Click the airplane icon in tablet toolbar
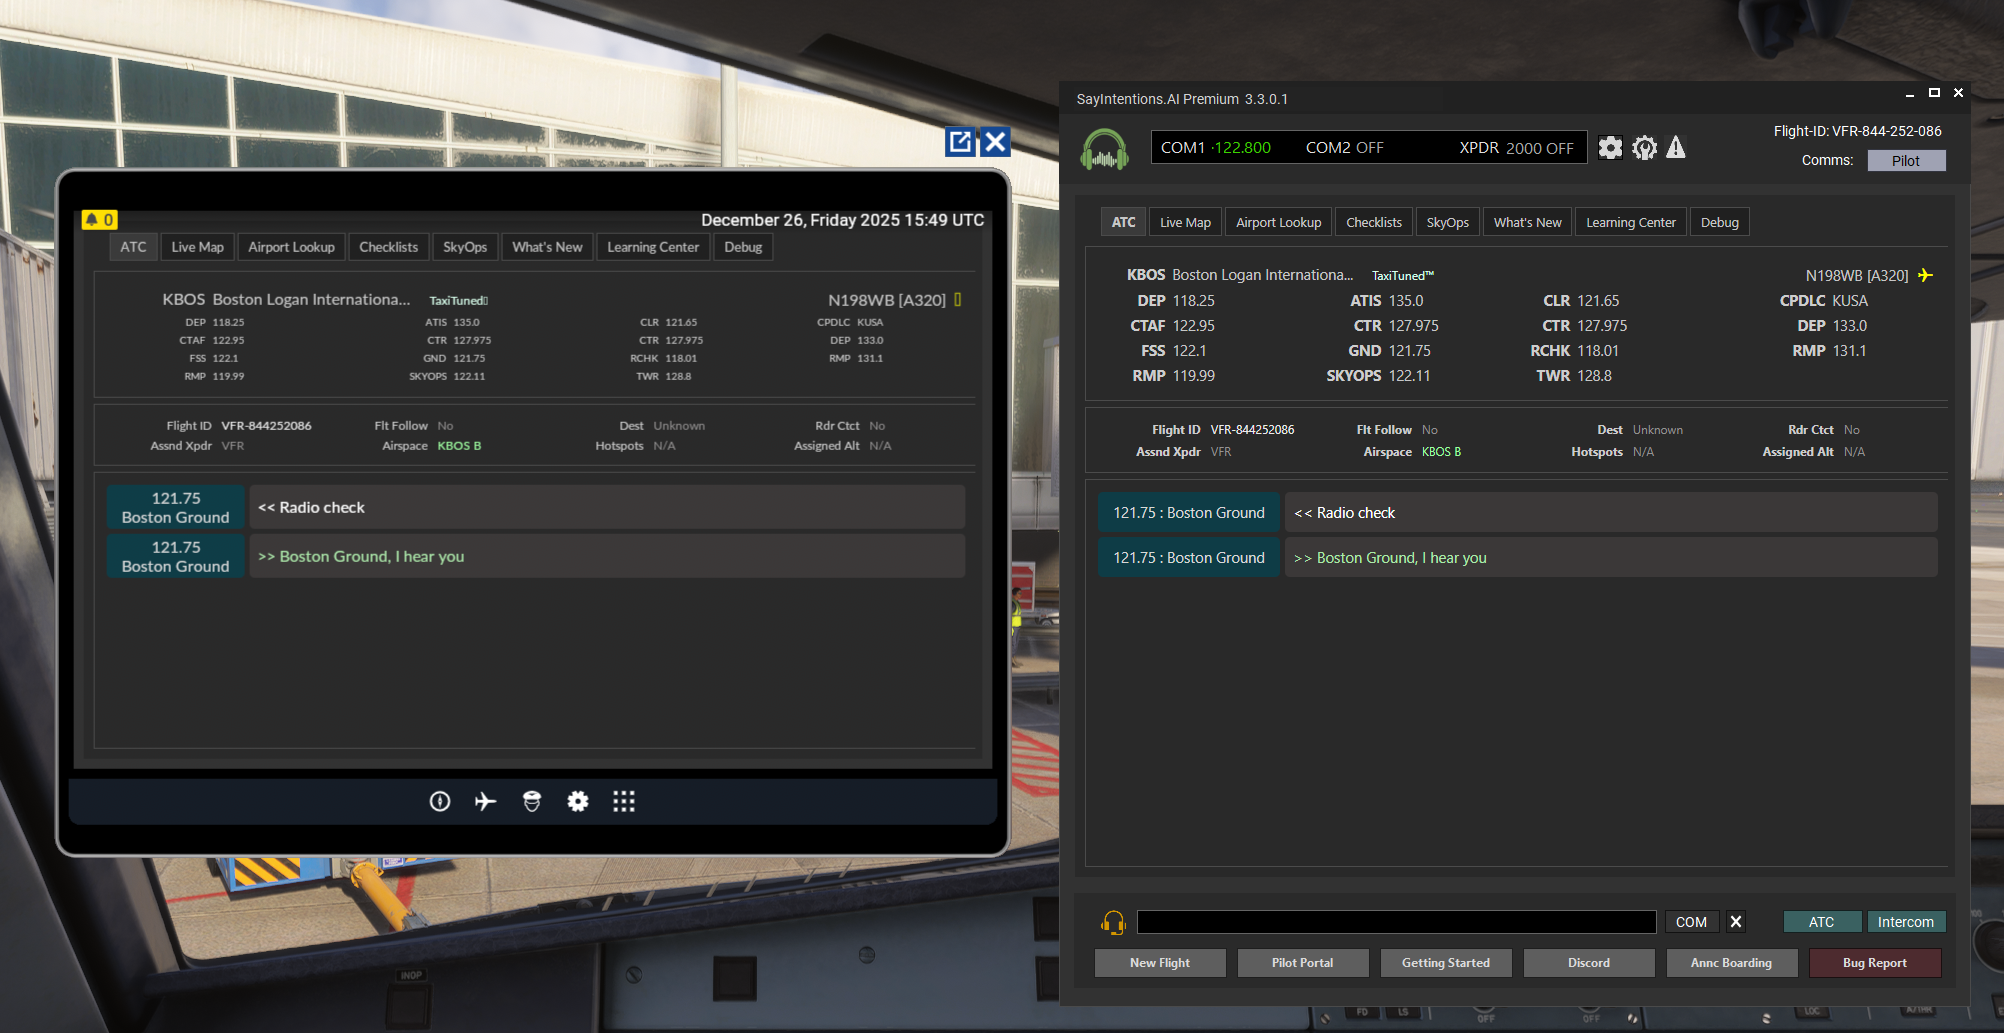The height and width of the screenshot is (1033, 2004). [485, 801]
